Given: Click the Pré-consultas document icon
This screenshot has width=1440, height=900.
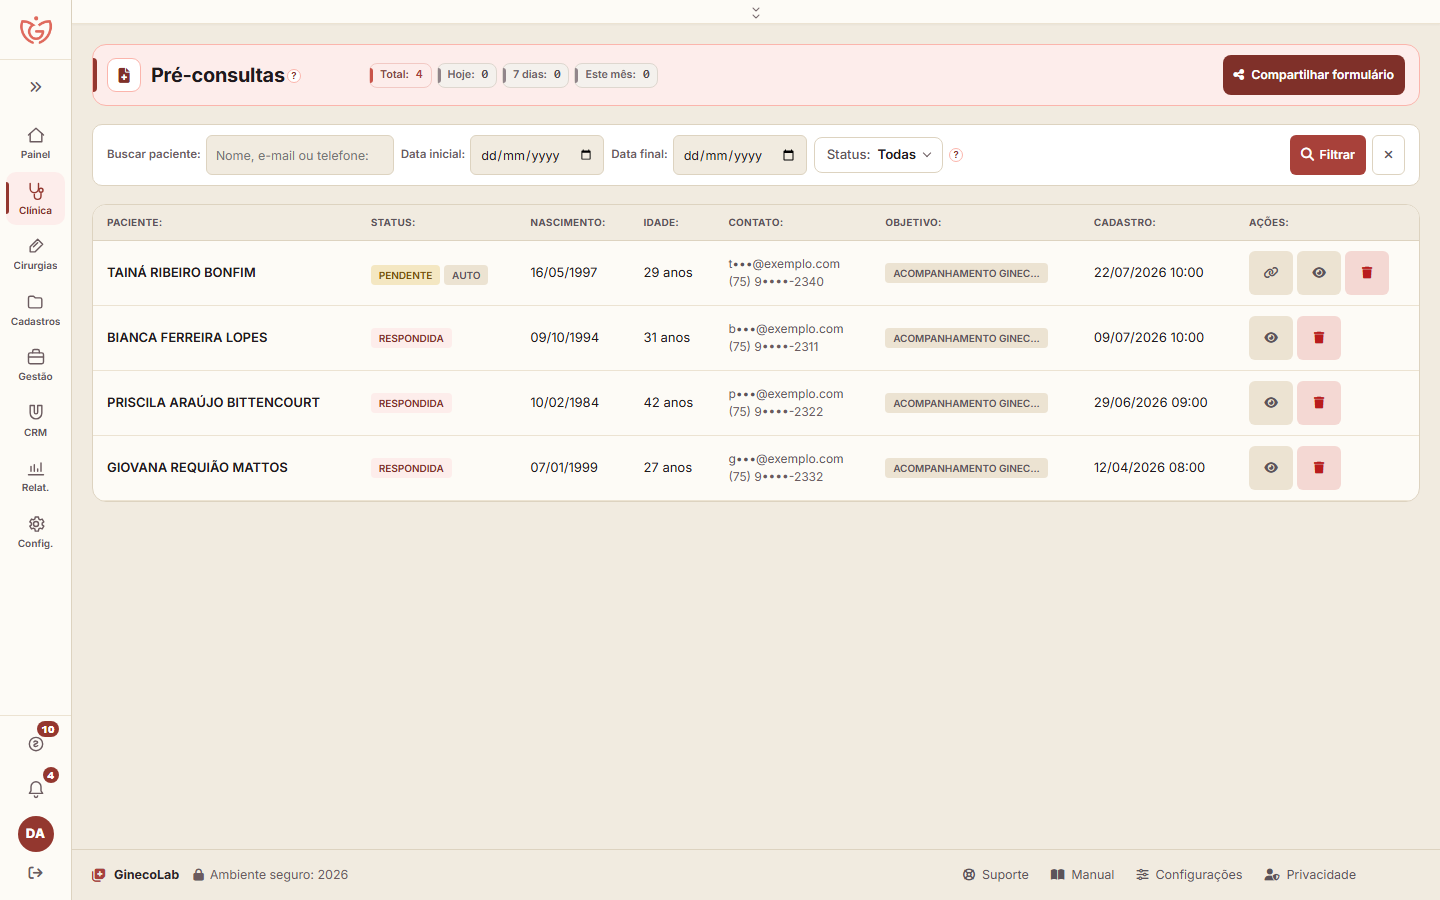Looking at the screenshot, I should click(x=124, y=75).
